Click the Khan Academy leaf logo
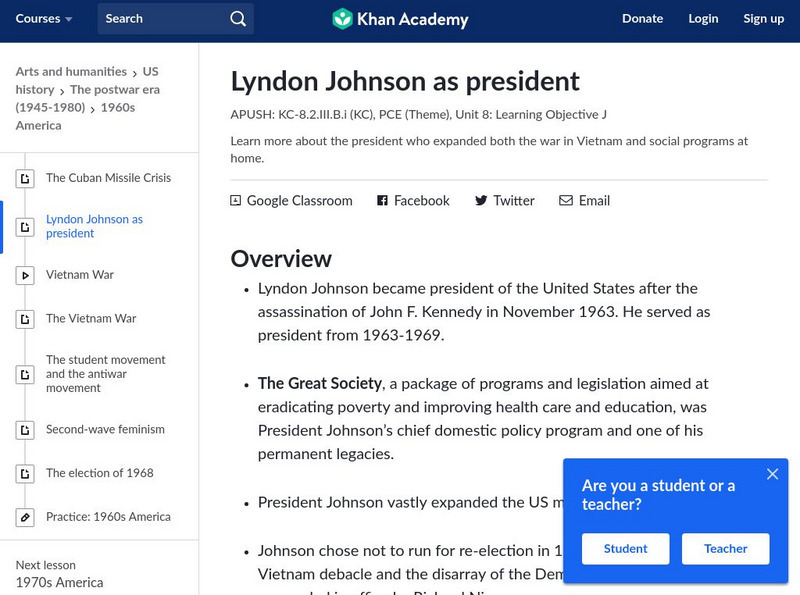 (342, 19)
